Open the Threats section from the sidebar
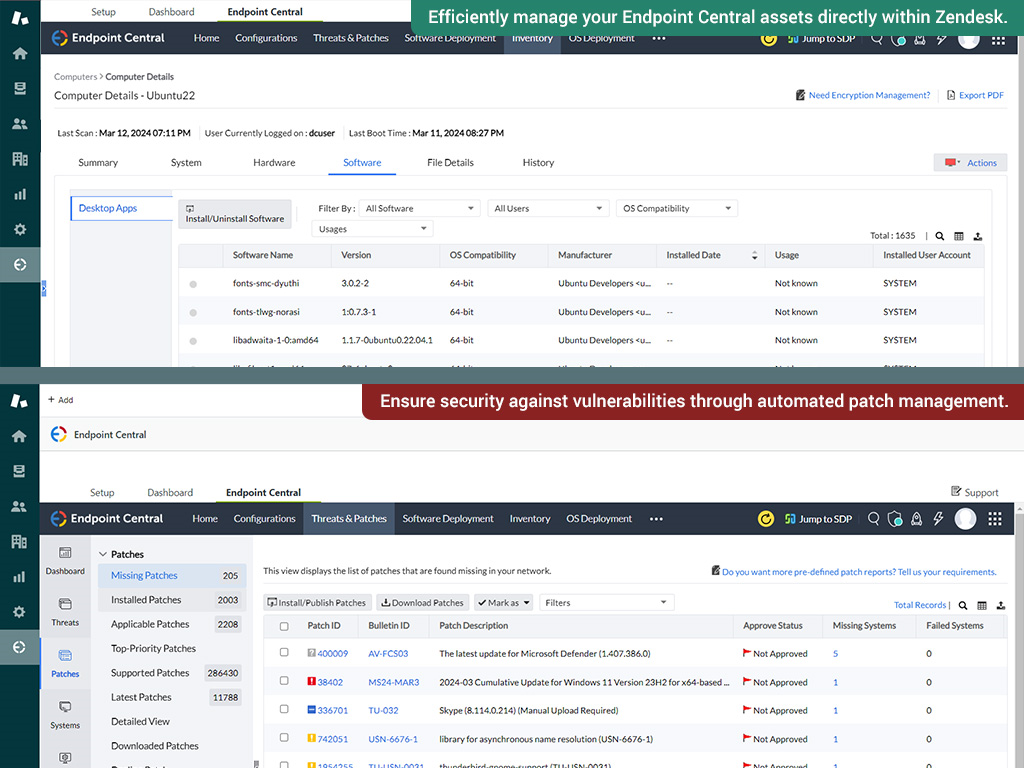The image size is (1024, 768). pos(65,610)
